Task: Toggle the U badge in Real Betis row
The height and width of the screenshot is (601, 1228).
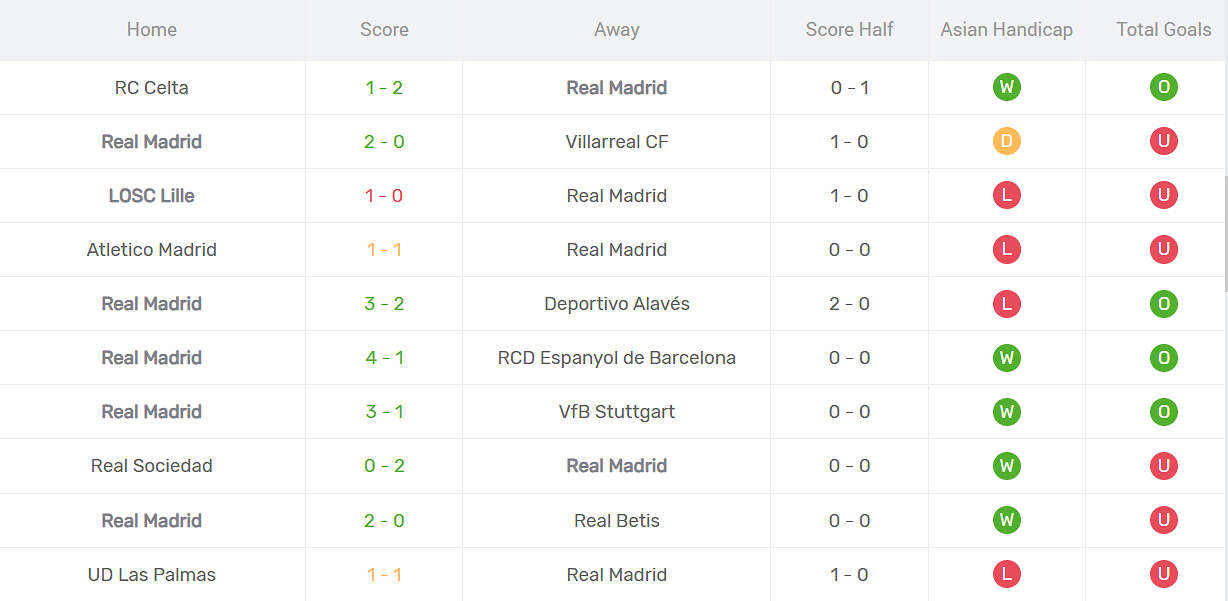Action: 1163,519
